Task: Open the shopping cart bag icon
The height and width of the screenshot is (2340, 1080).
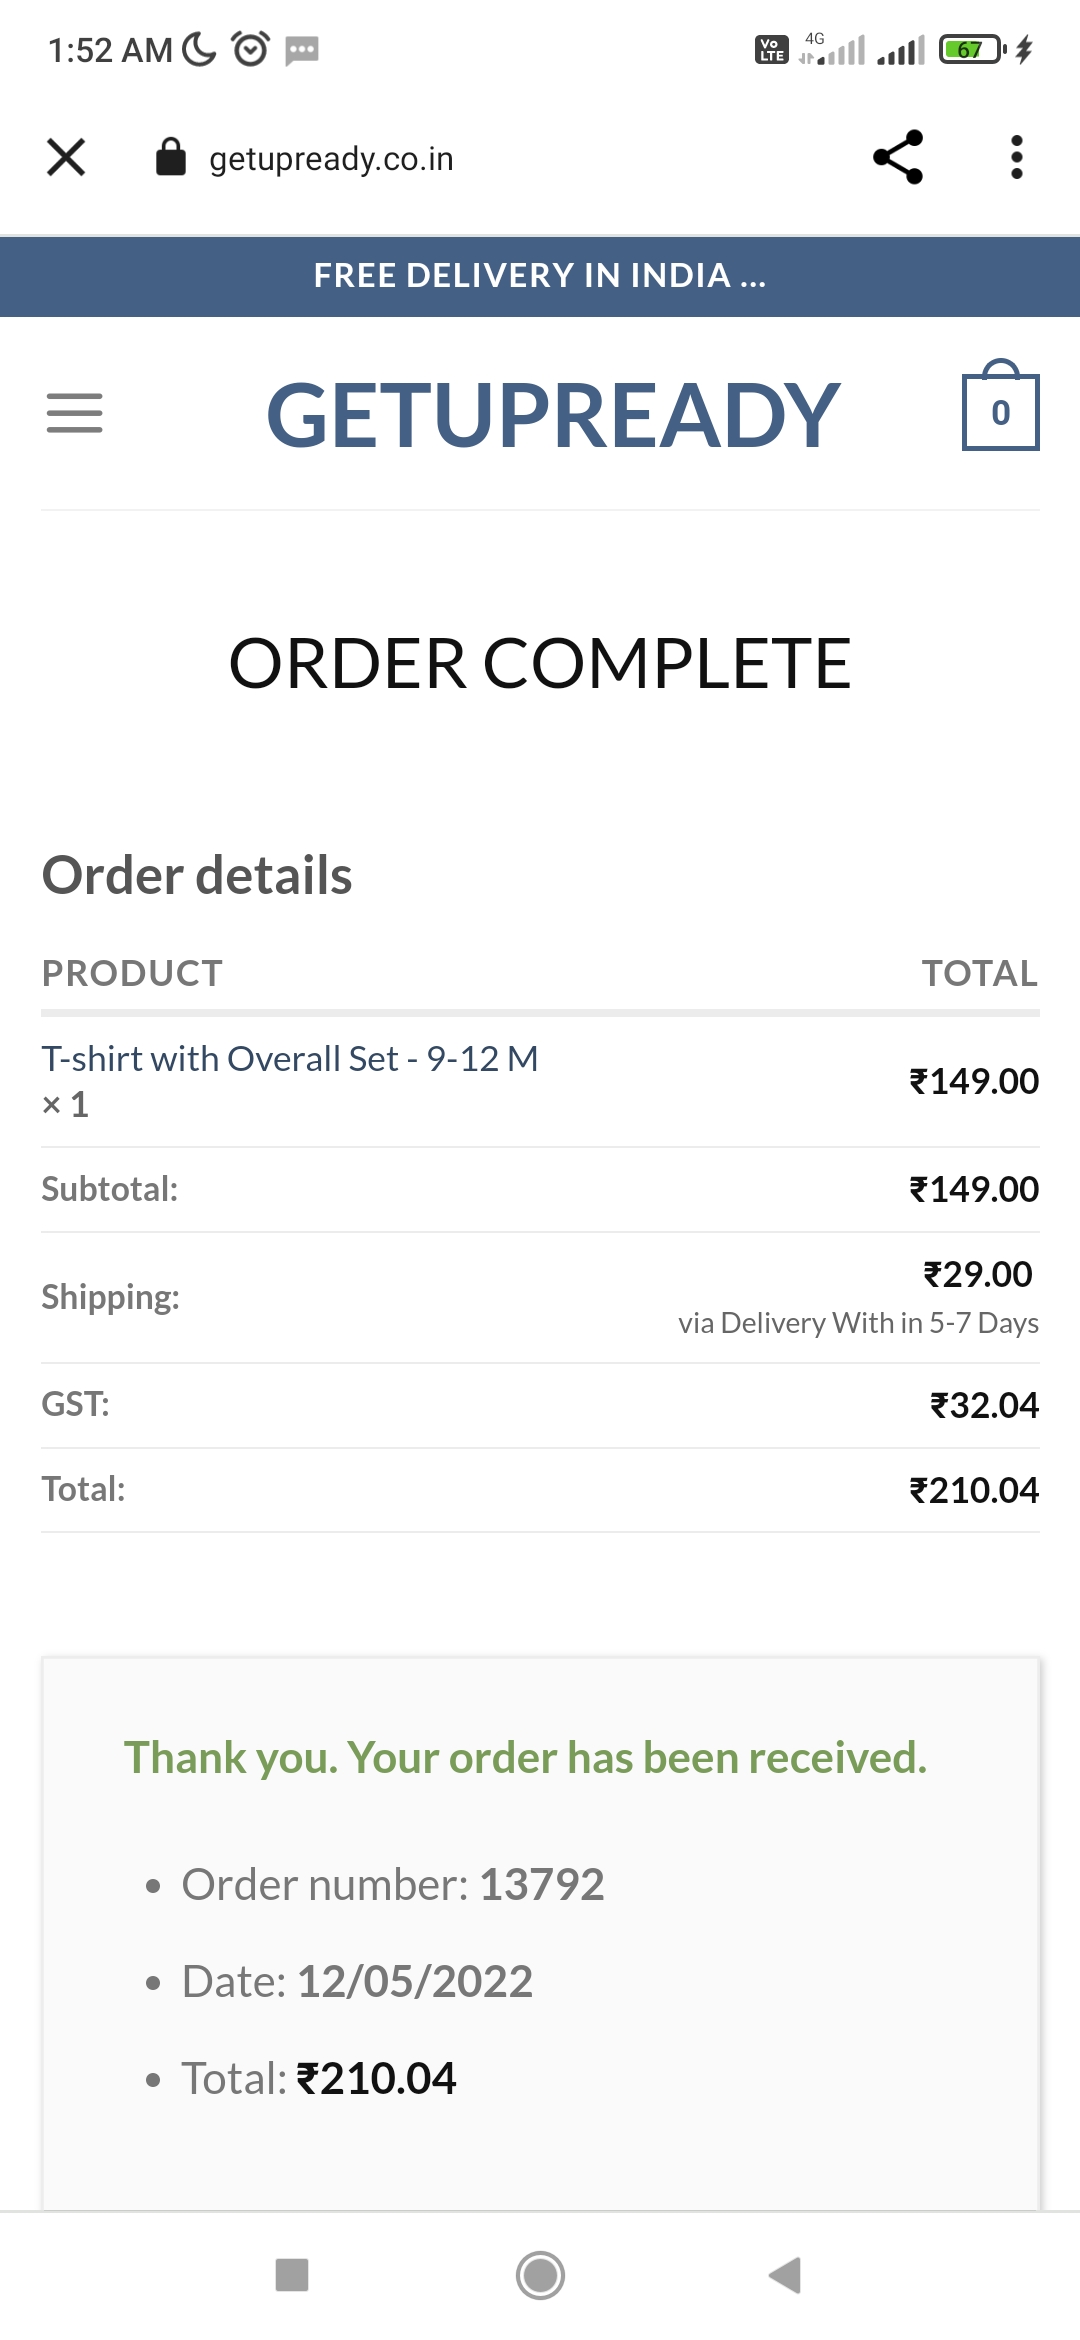Action: point(1000,408)
